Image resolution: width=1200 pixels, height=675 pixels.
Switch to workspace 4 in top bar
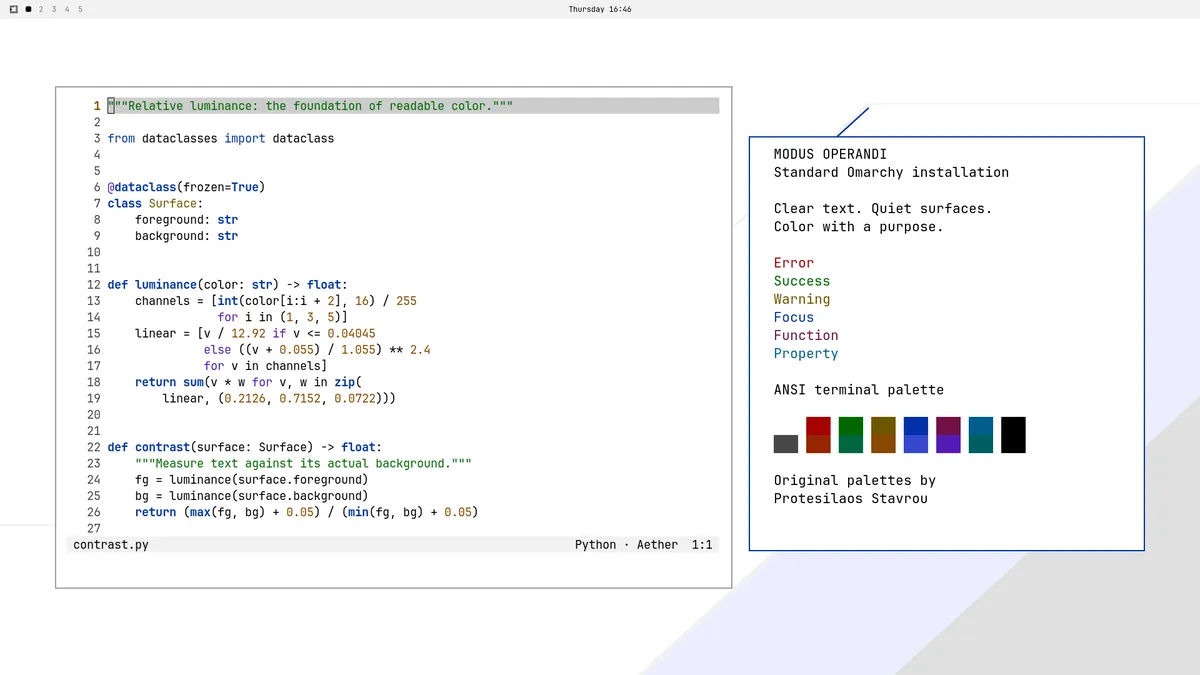coord(67,9)
